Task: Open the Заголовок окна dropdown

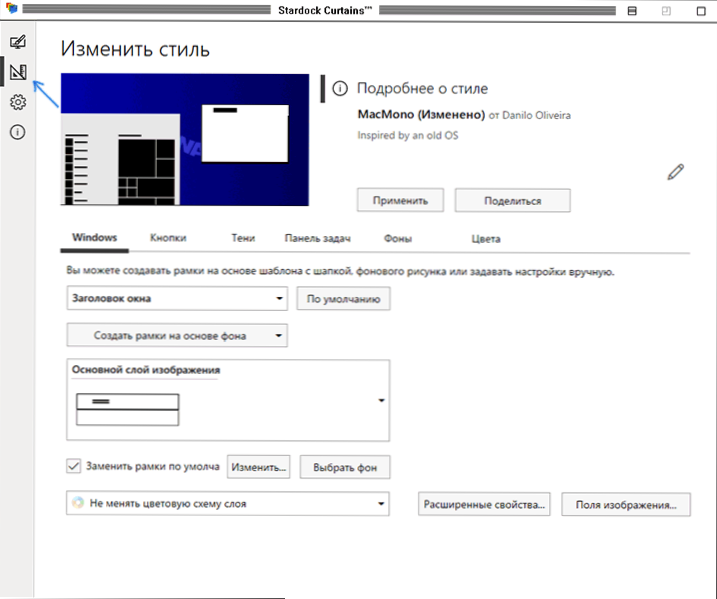Action: (177, 299)
